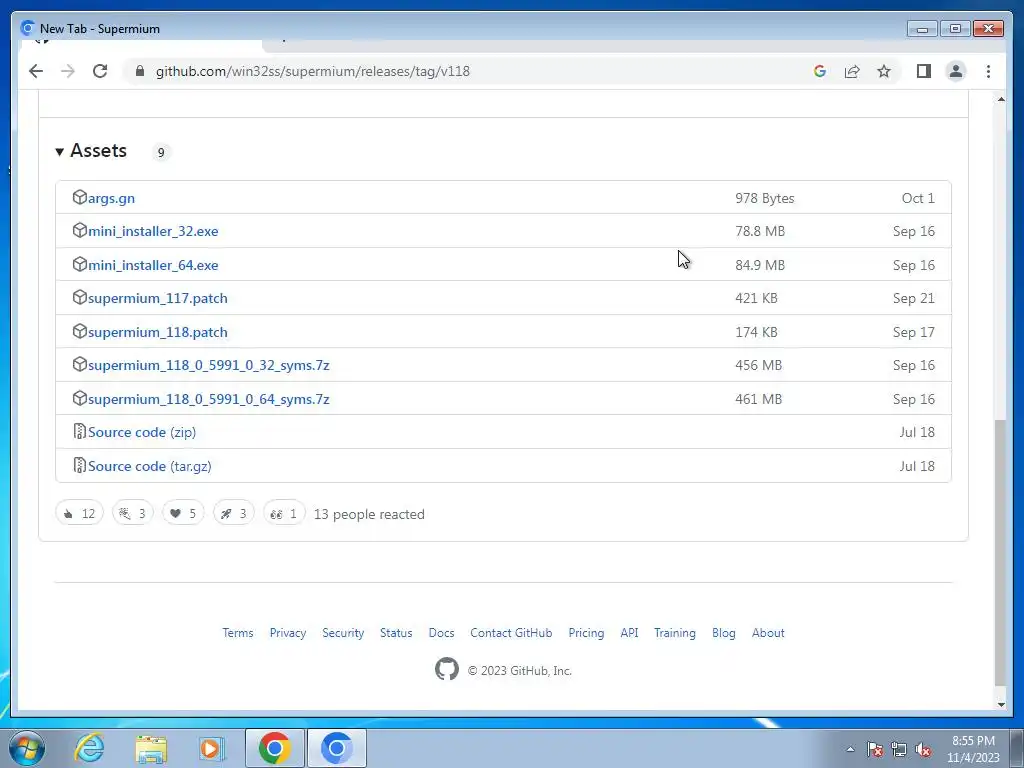Toggle the hooray reaction with 3
Image resolution: width=1024 pixels, height=768 pixels.
click(133, 513)
